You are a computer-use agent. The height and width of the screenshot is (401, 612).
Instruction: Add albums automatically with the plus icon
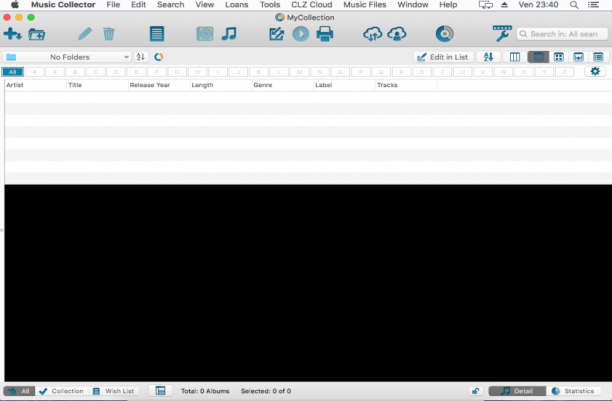[12, 34]
